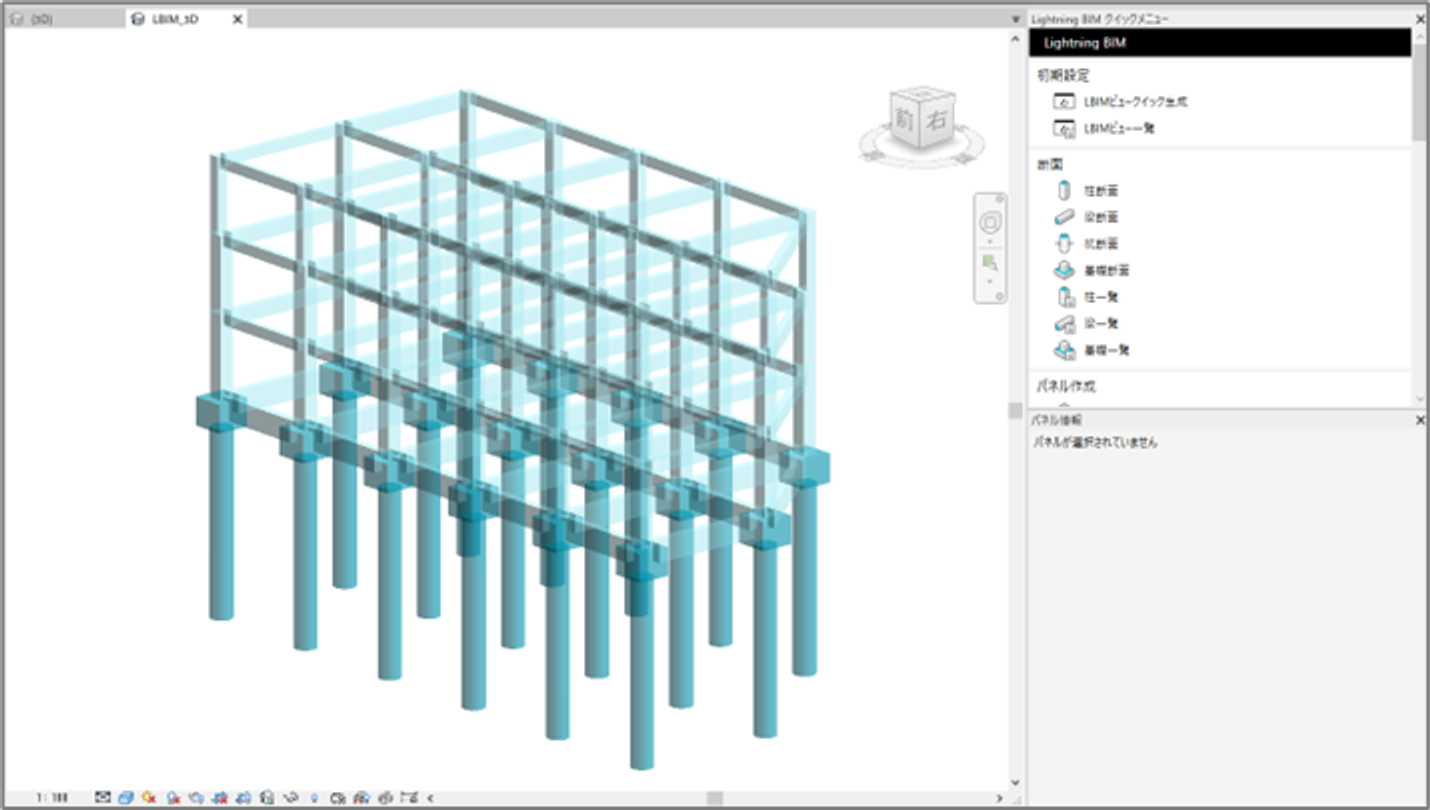
Task: Expand the zoom options arrow on navigation bar
Action: [990, 281]
